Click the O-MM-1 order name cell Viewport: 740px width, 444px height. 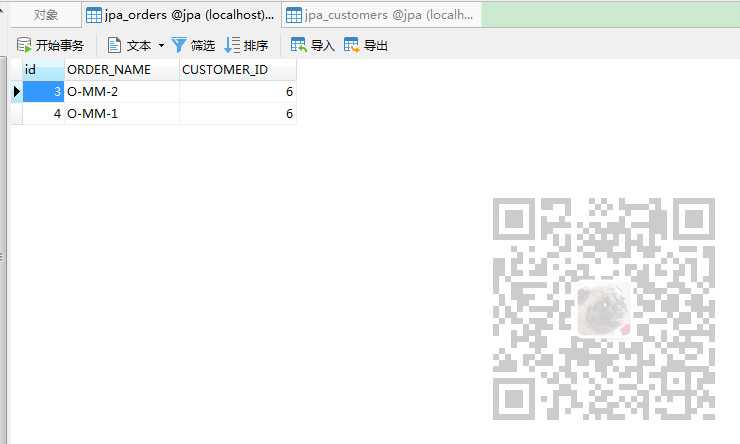tap(122, 114)
